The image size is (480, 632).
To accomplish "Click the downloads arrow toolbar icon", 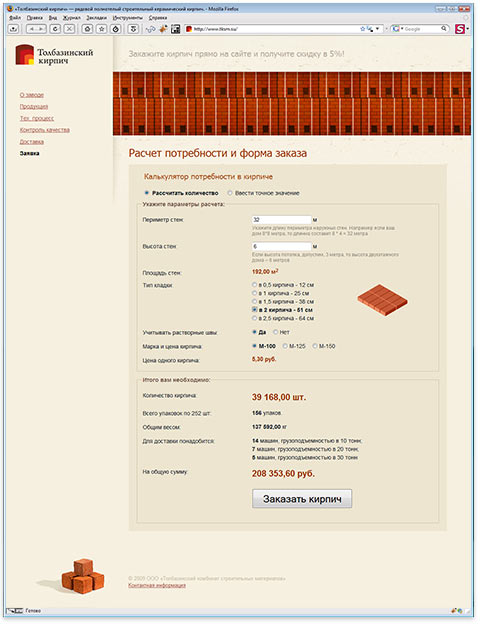I will pyautogui.click(x=134, y=29).
